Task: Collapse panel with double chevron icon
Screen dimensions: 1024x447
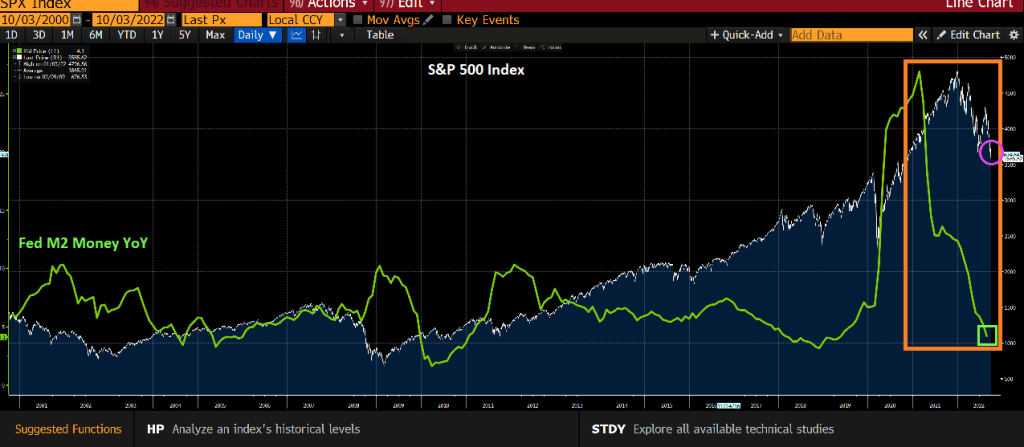Action: coord(922,35)
